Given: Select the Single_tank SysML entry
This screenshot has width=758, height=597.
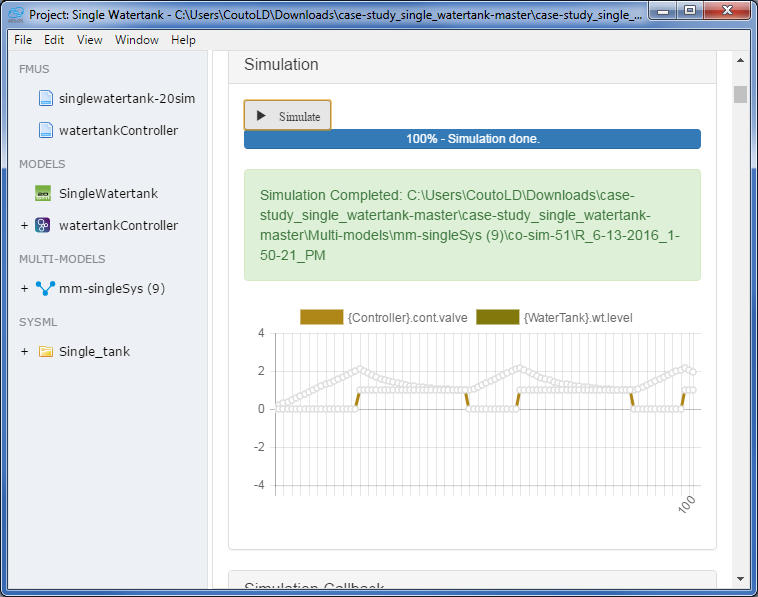Looking at the screenshot, I should [x=94, y=351].
